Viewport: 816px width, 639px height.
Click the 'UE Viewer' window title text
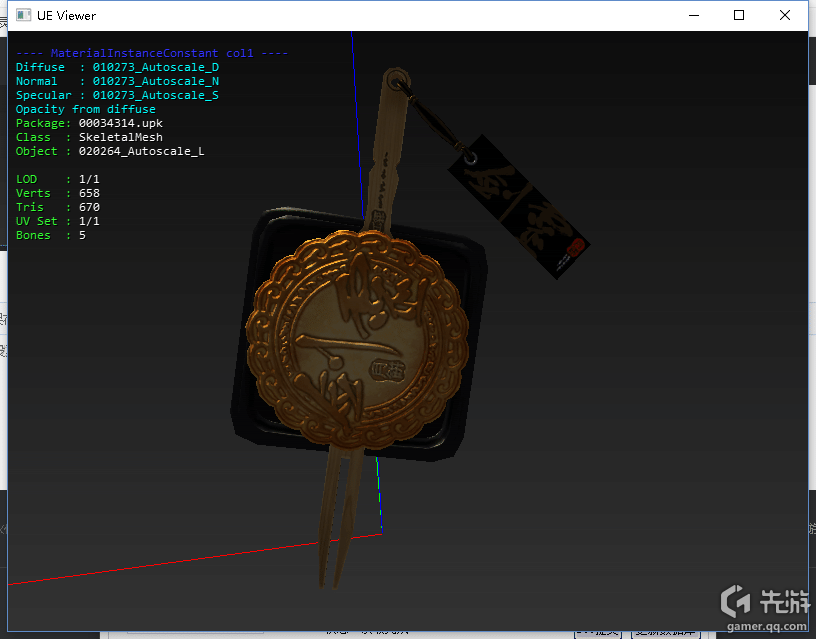point(67,16)
